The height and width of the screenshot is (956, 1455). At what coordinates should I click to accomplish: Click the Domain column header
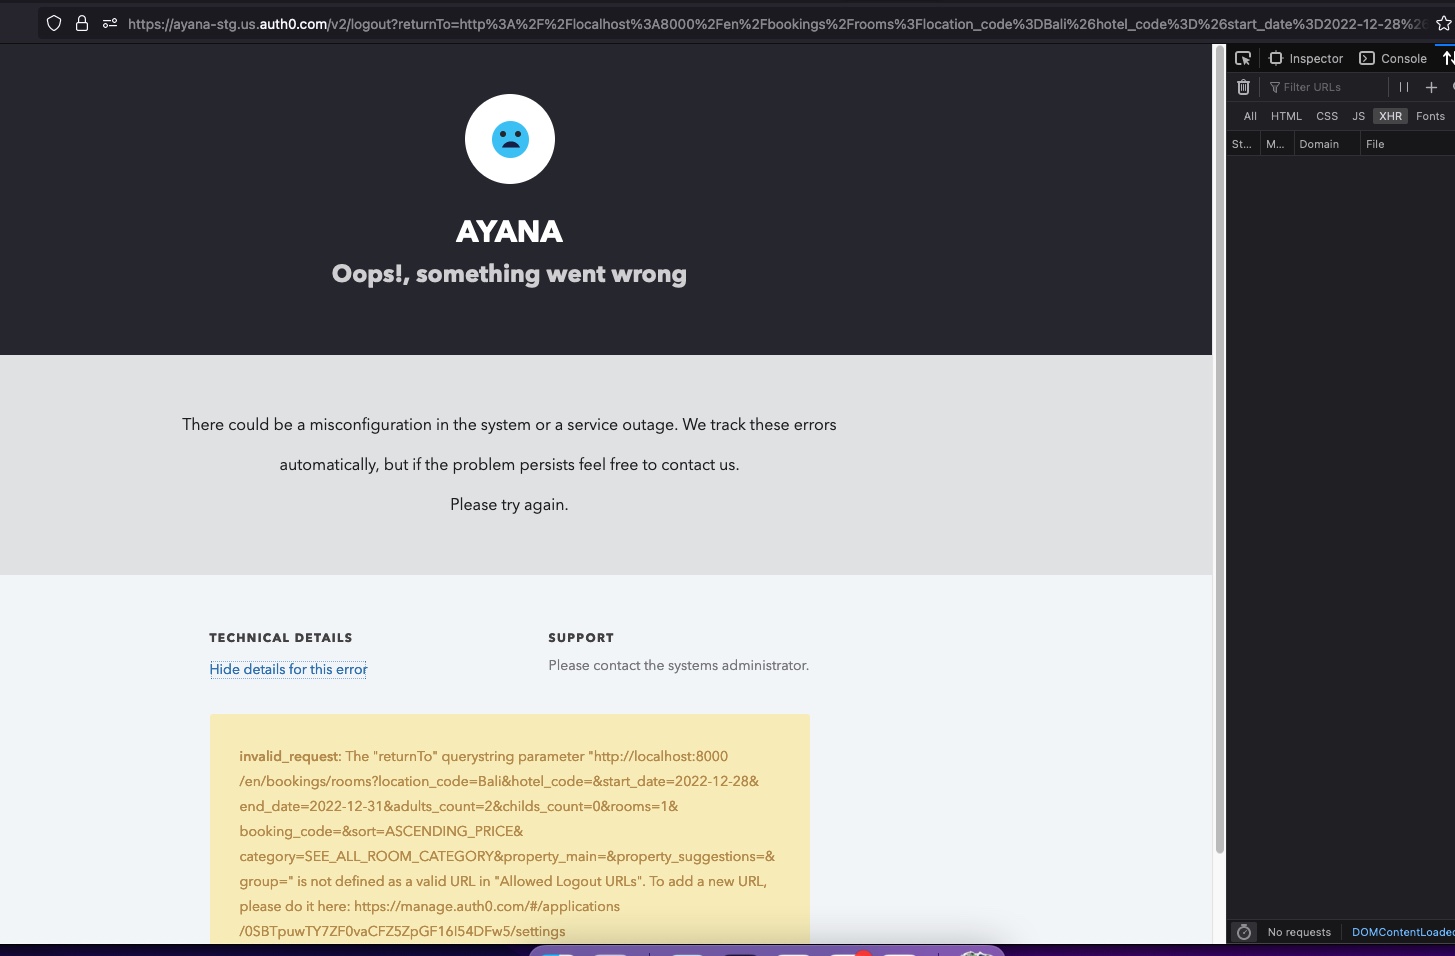point(1319,144)
